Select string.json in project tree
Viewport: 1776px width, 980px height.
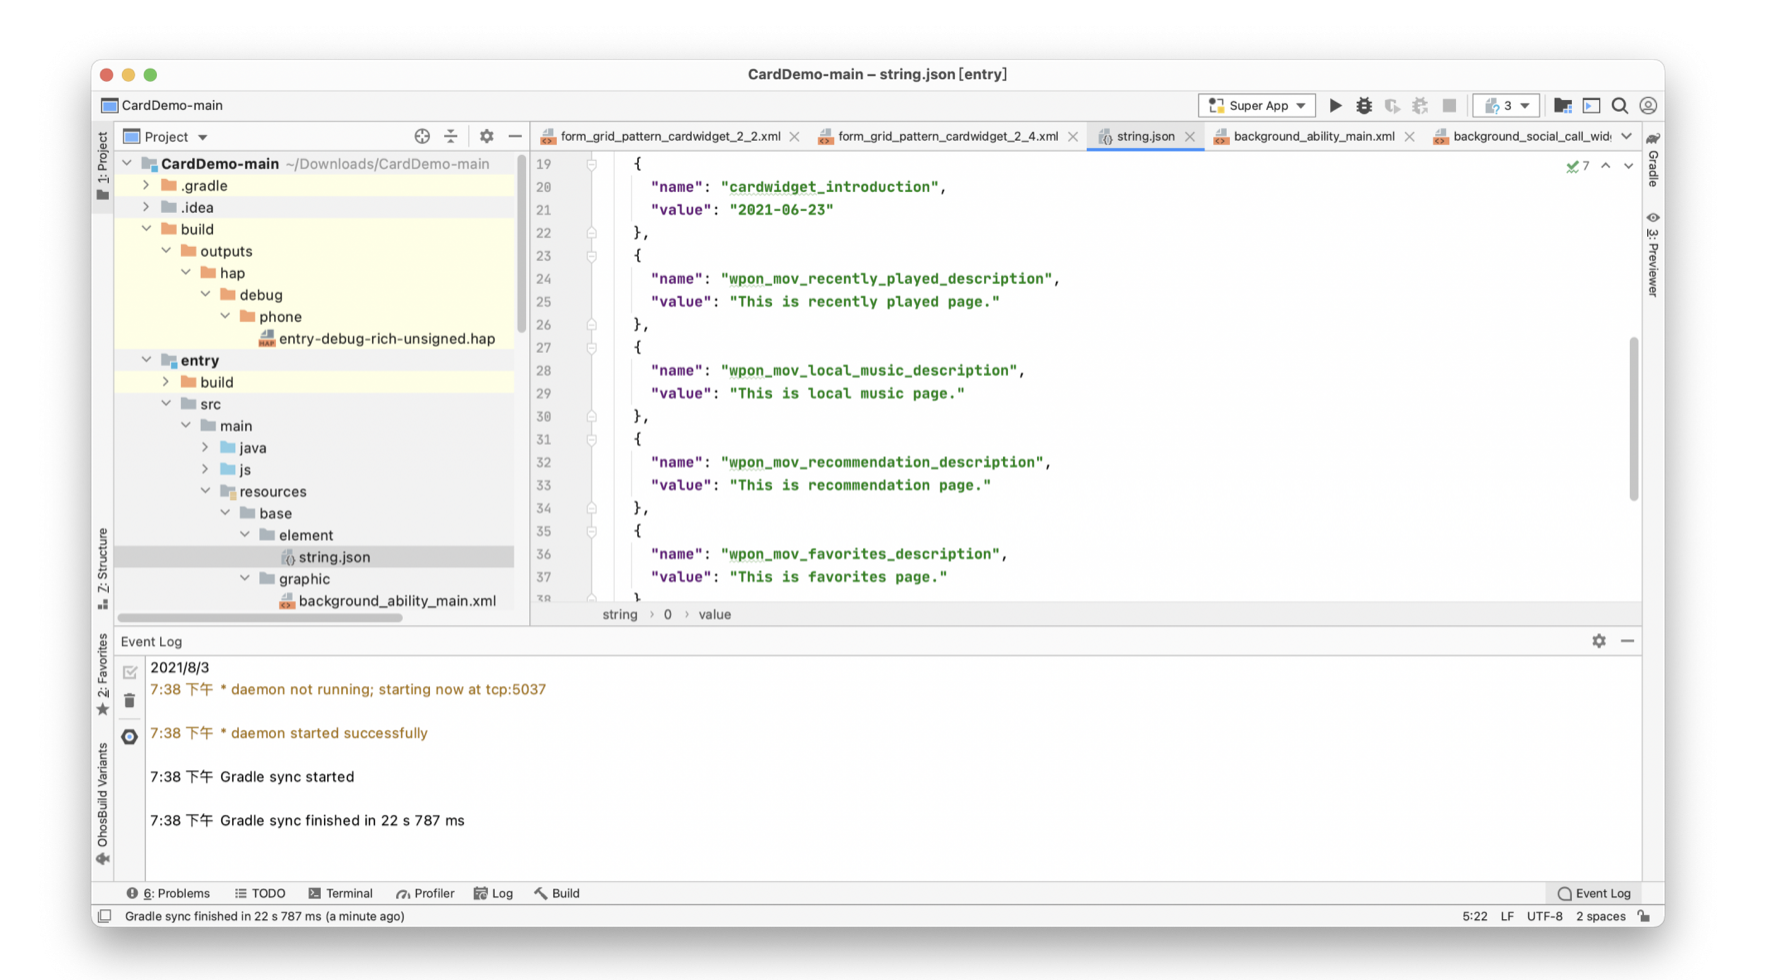point(334,557)
